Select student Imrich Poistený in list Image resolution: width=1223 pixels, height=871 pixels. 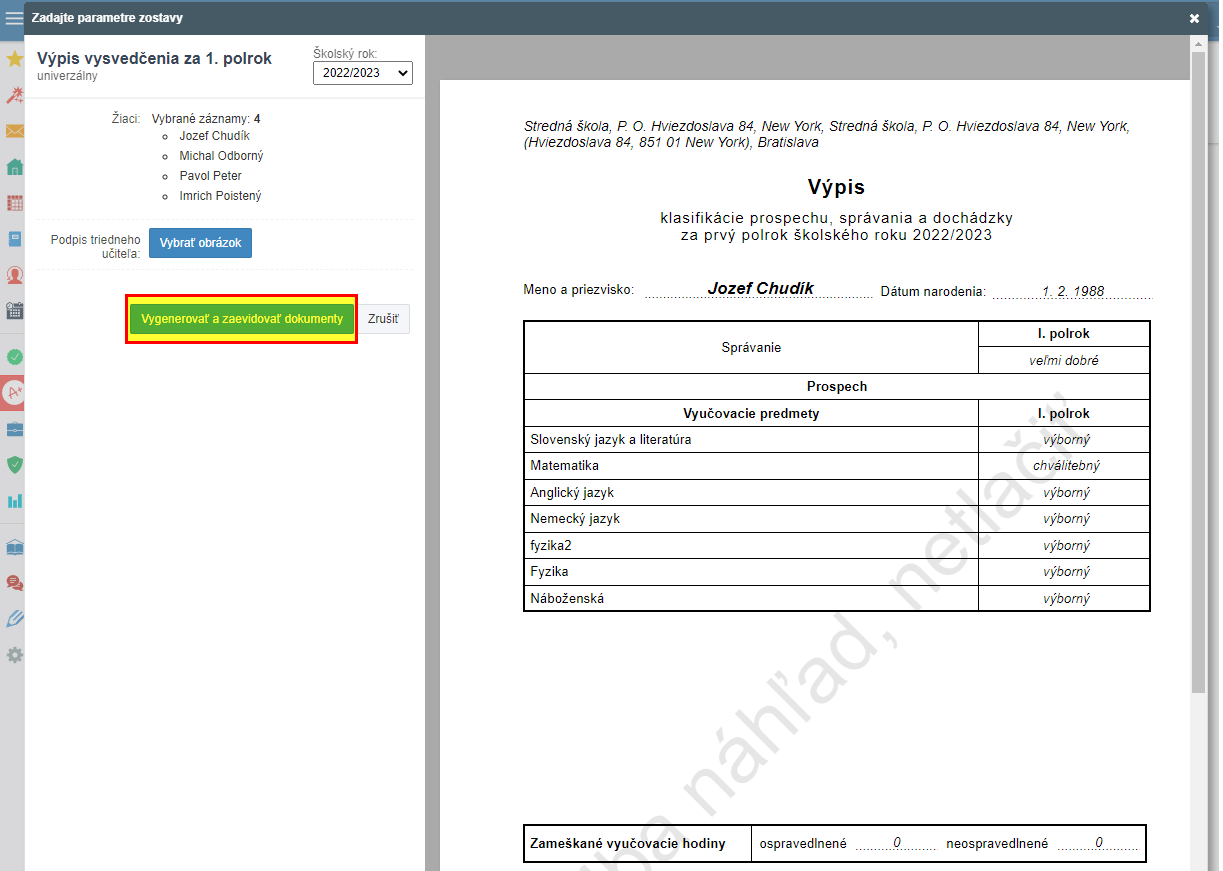click(220, 196)
